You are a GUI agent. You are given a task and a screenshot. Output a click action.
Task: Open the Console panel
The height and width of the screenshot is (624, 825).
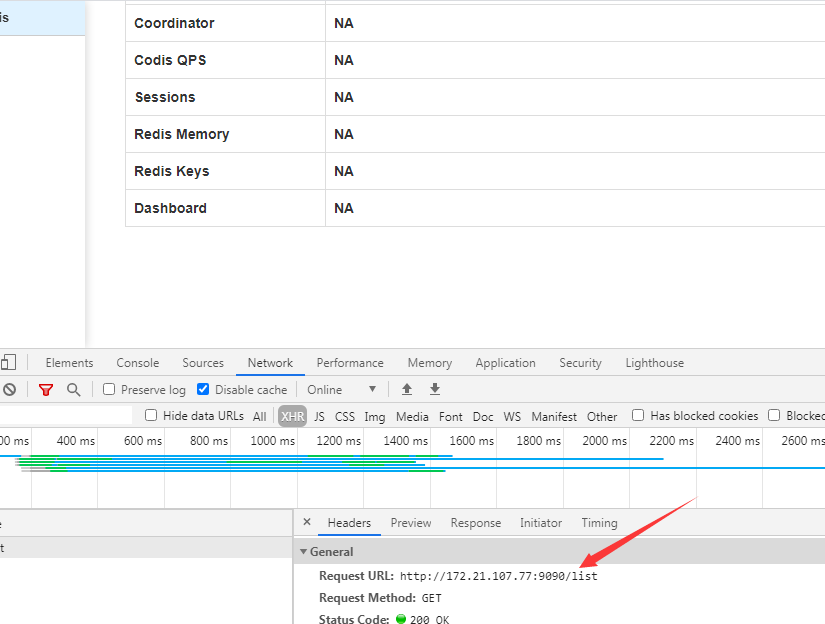tap(137, 363)
